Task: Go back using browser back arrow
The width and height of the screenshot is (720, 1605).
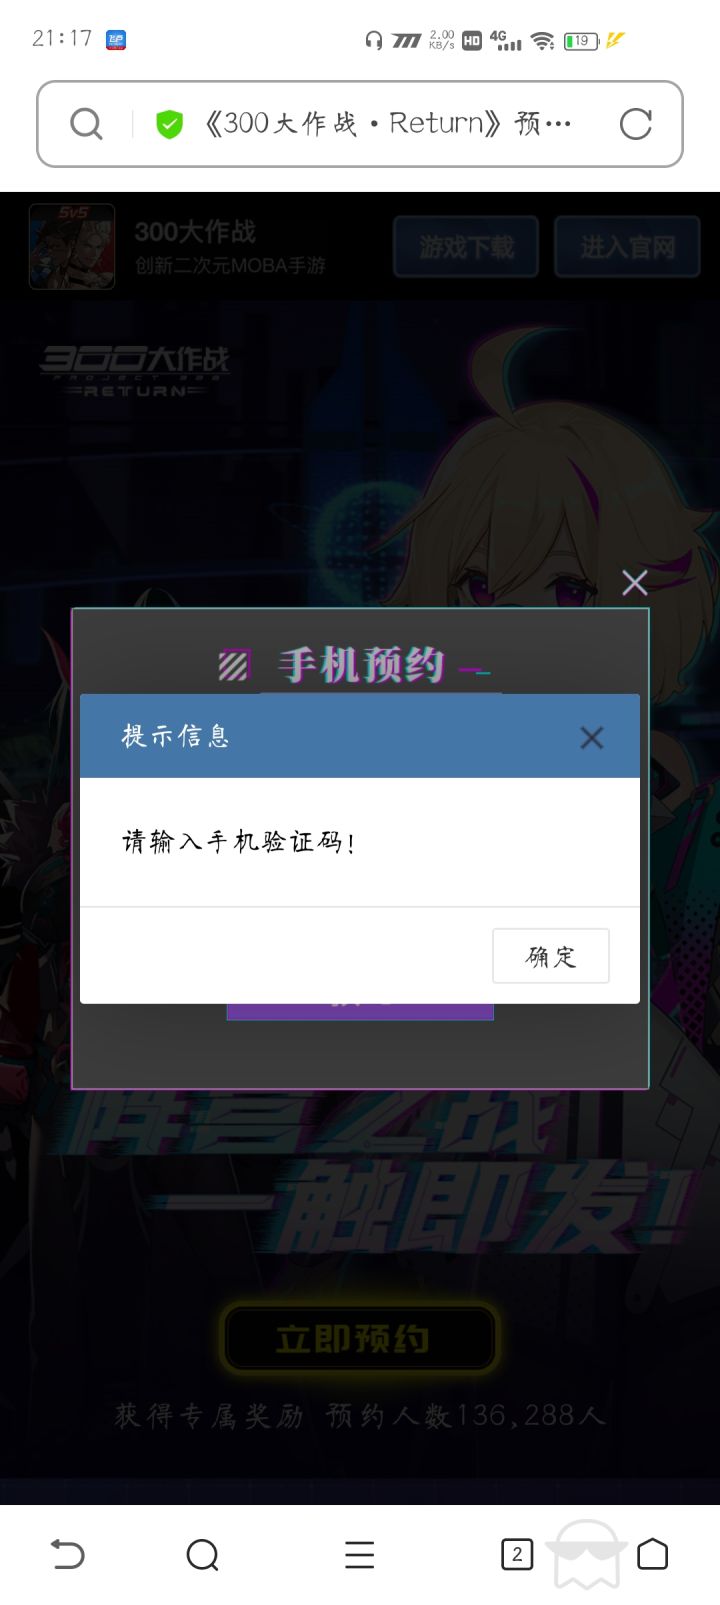Action: pos(67,1554)
